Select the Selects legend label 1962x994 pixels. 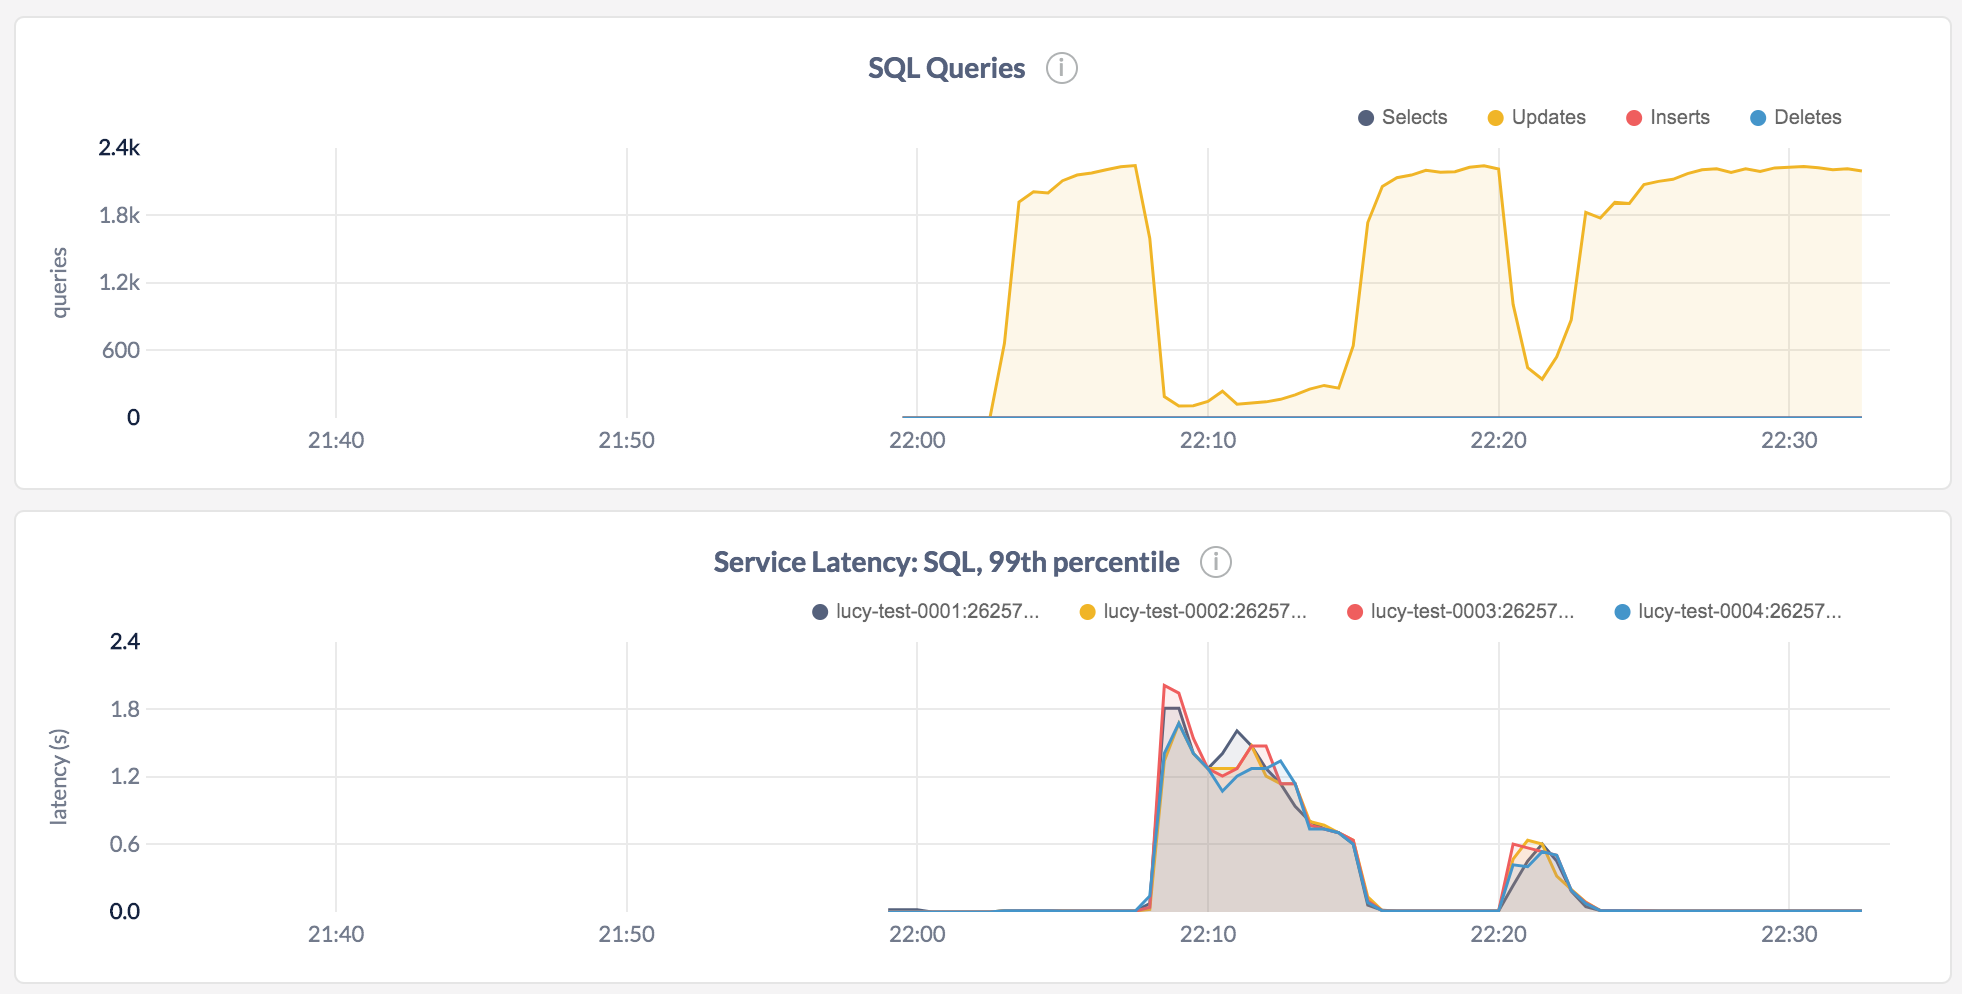(1414, 117)
